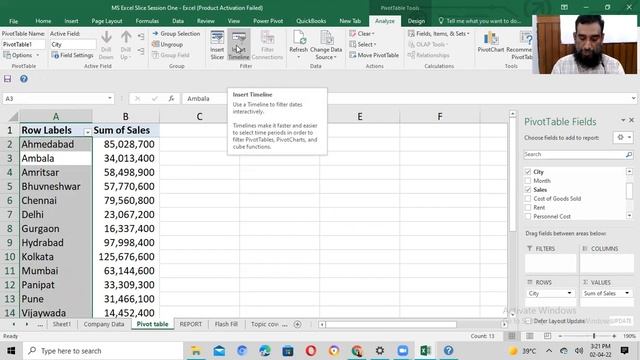Select cell with Kolkata

click(x=56, y=257)
